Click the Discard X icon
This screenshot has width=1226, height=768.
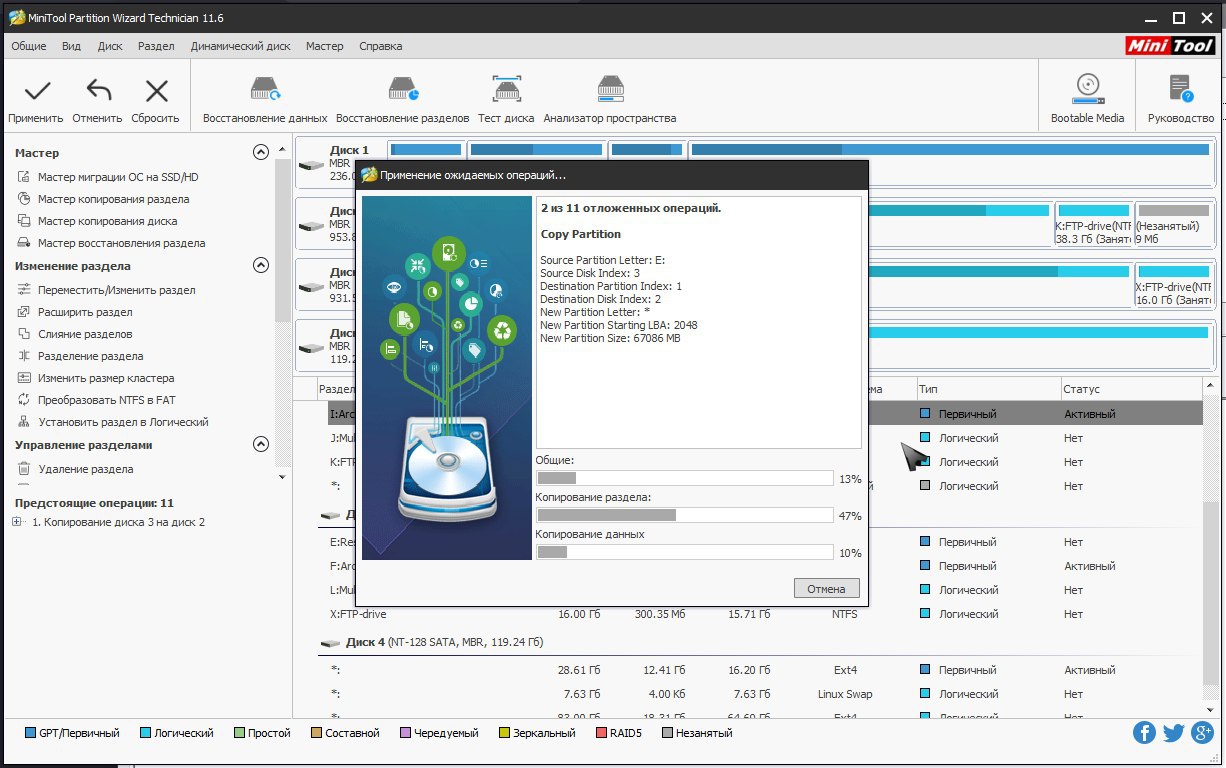pos(156,92)
